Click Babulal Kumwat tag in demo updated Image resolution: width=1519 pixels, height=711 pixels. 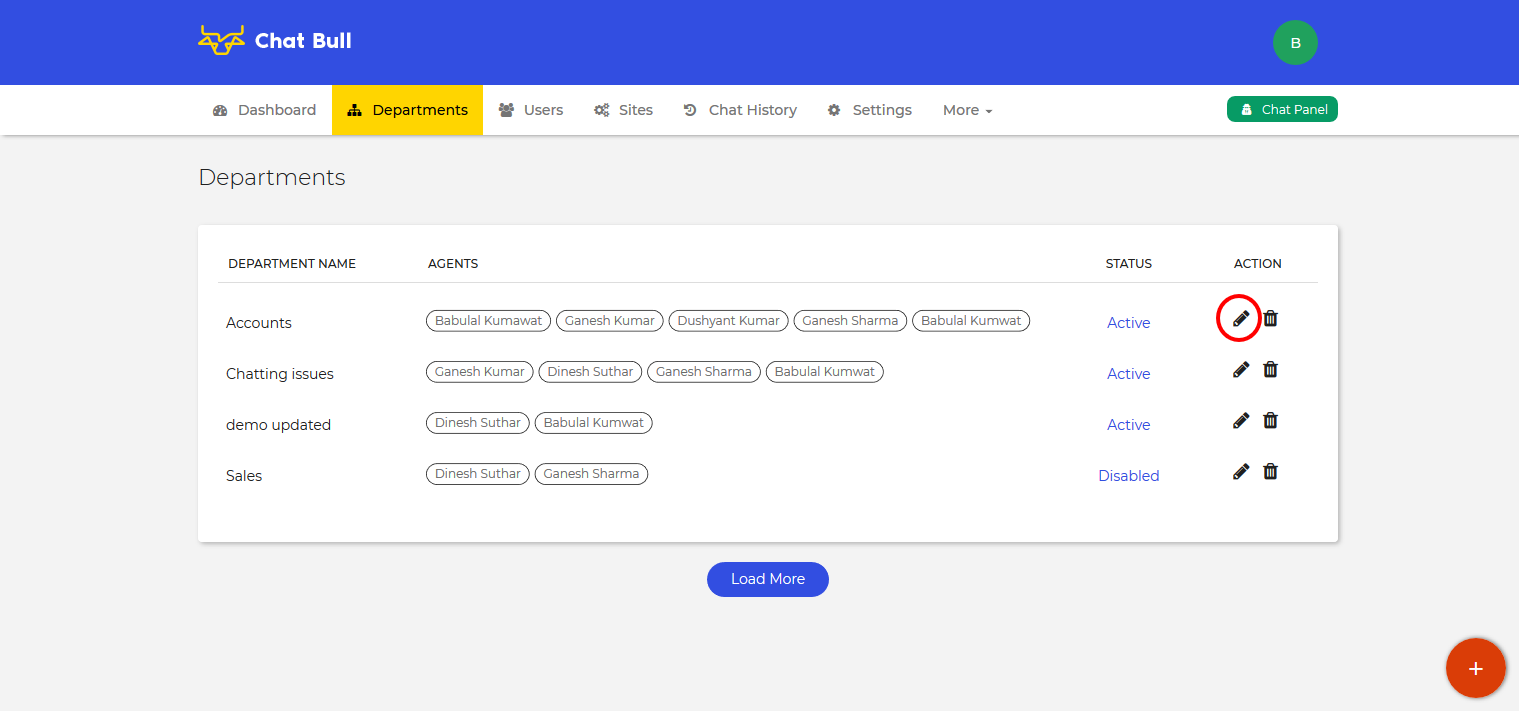click(x=594, y=423)
